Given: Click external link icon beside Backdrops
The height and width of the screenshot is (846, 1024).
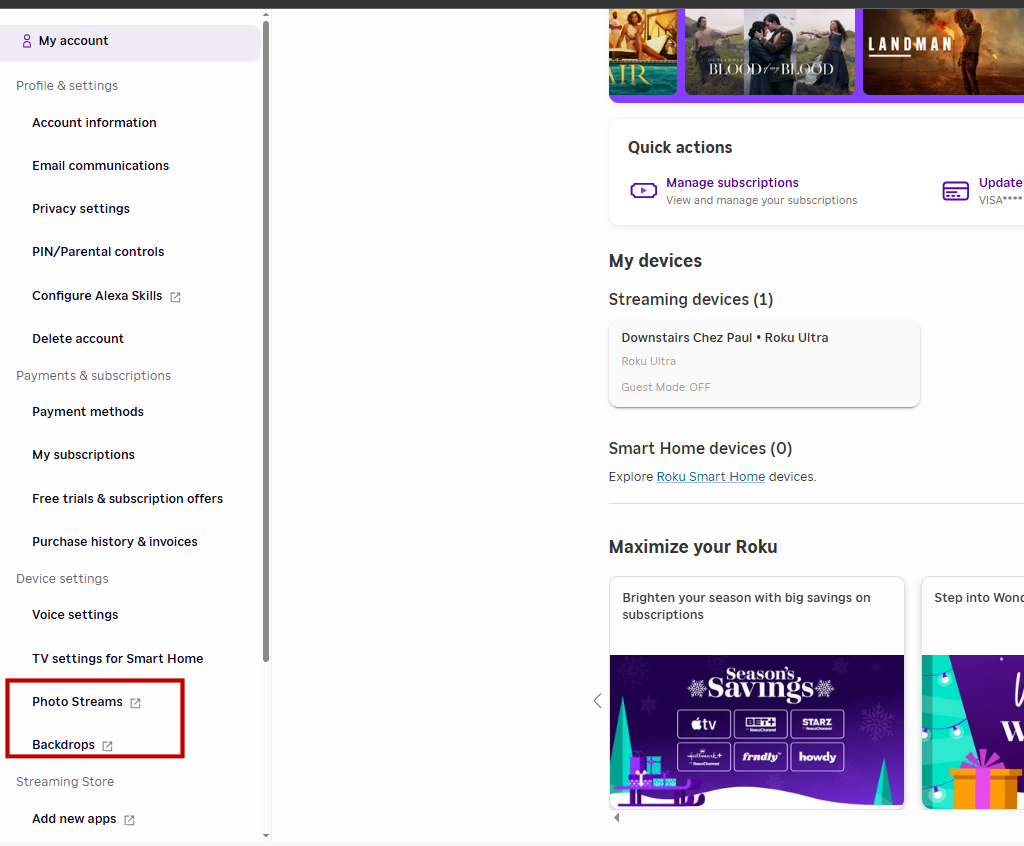Looking at the screenshot, I should click(107, 746).
